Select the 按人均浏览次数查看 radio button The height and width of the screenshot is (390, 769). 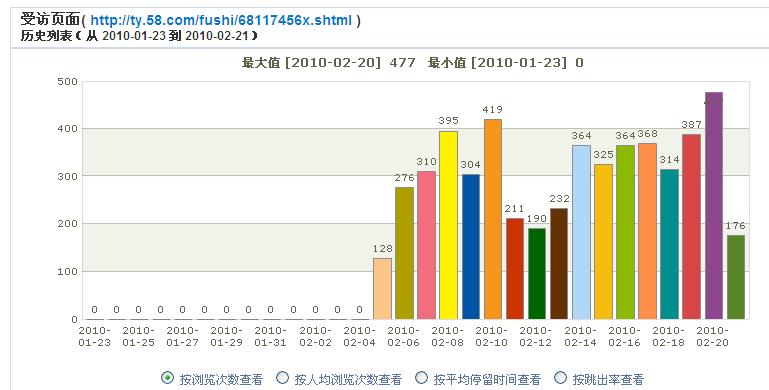(x=282, y=378)
